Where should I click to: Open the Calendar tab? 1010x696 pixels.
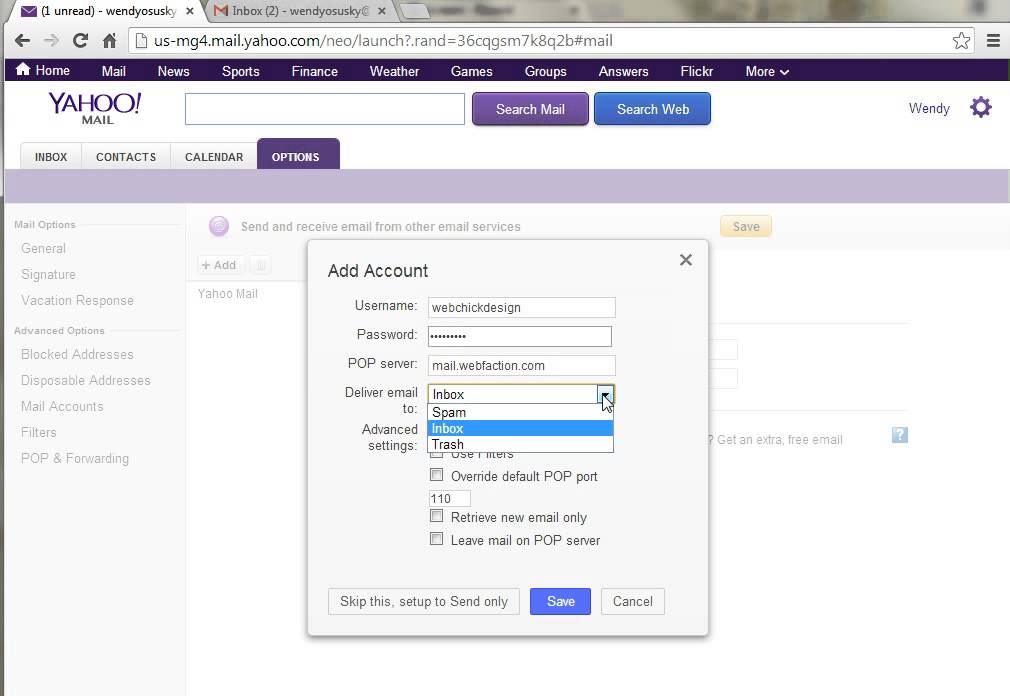(x=213, y=156)
